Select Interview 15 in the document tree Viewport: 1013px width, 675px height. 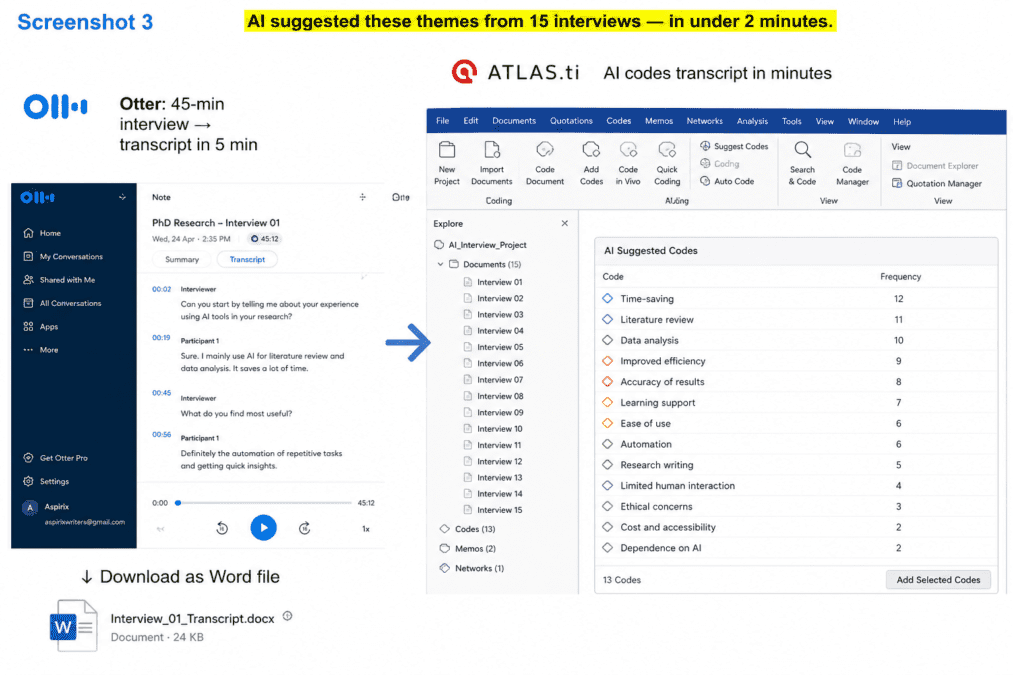[x=494, y=510]
